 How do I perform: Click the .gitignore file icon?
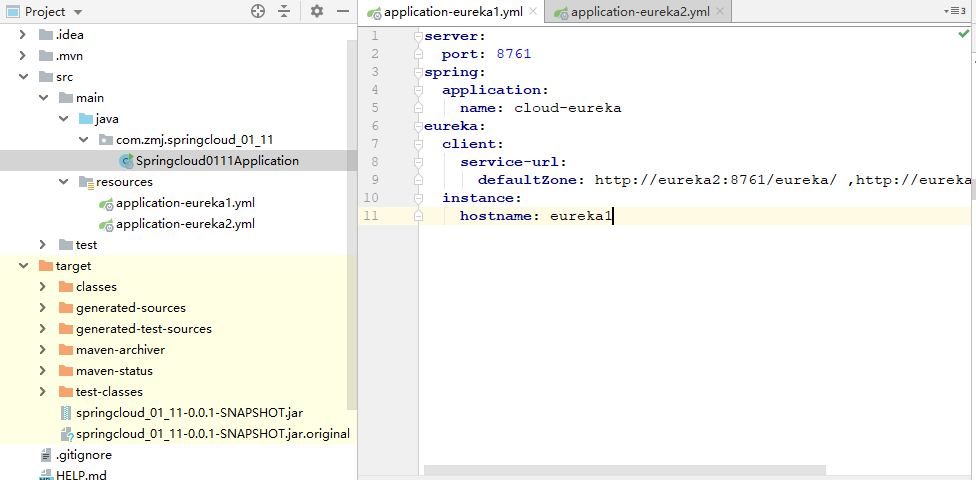pyautogui.click(x=46, y=455)
